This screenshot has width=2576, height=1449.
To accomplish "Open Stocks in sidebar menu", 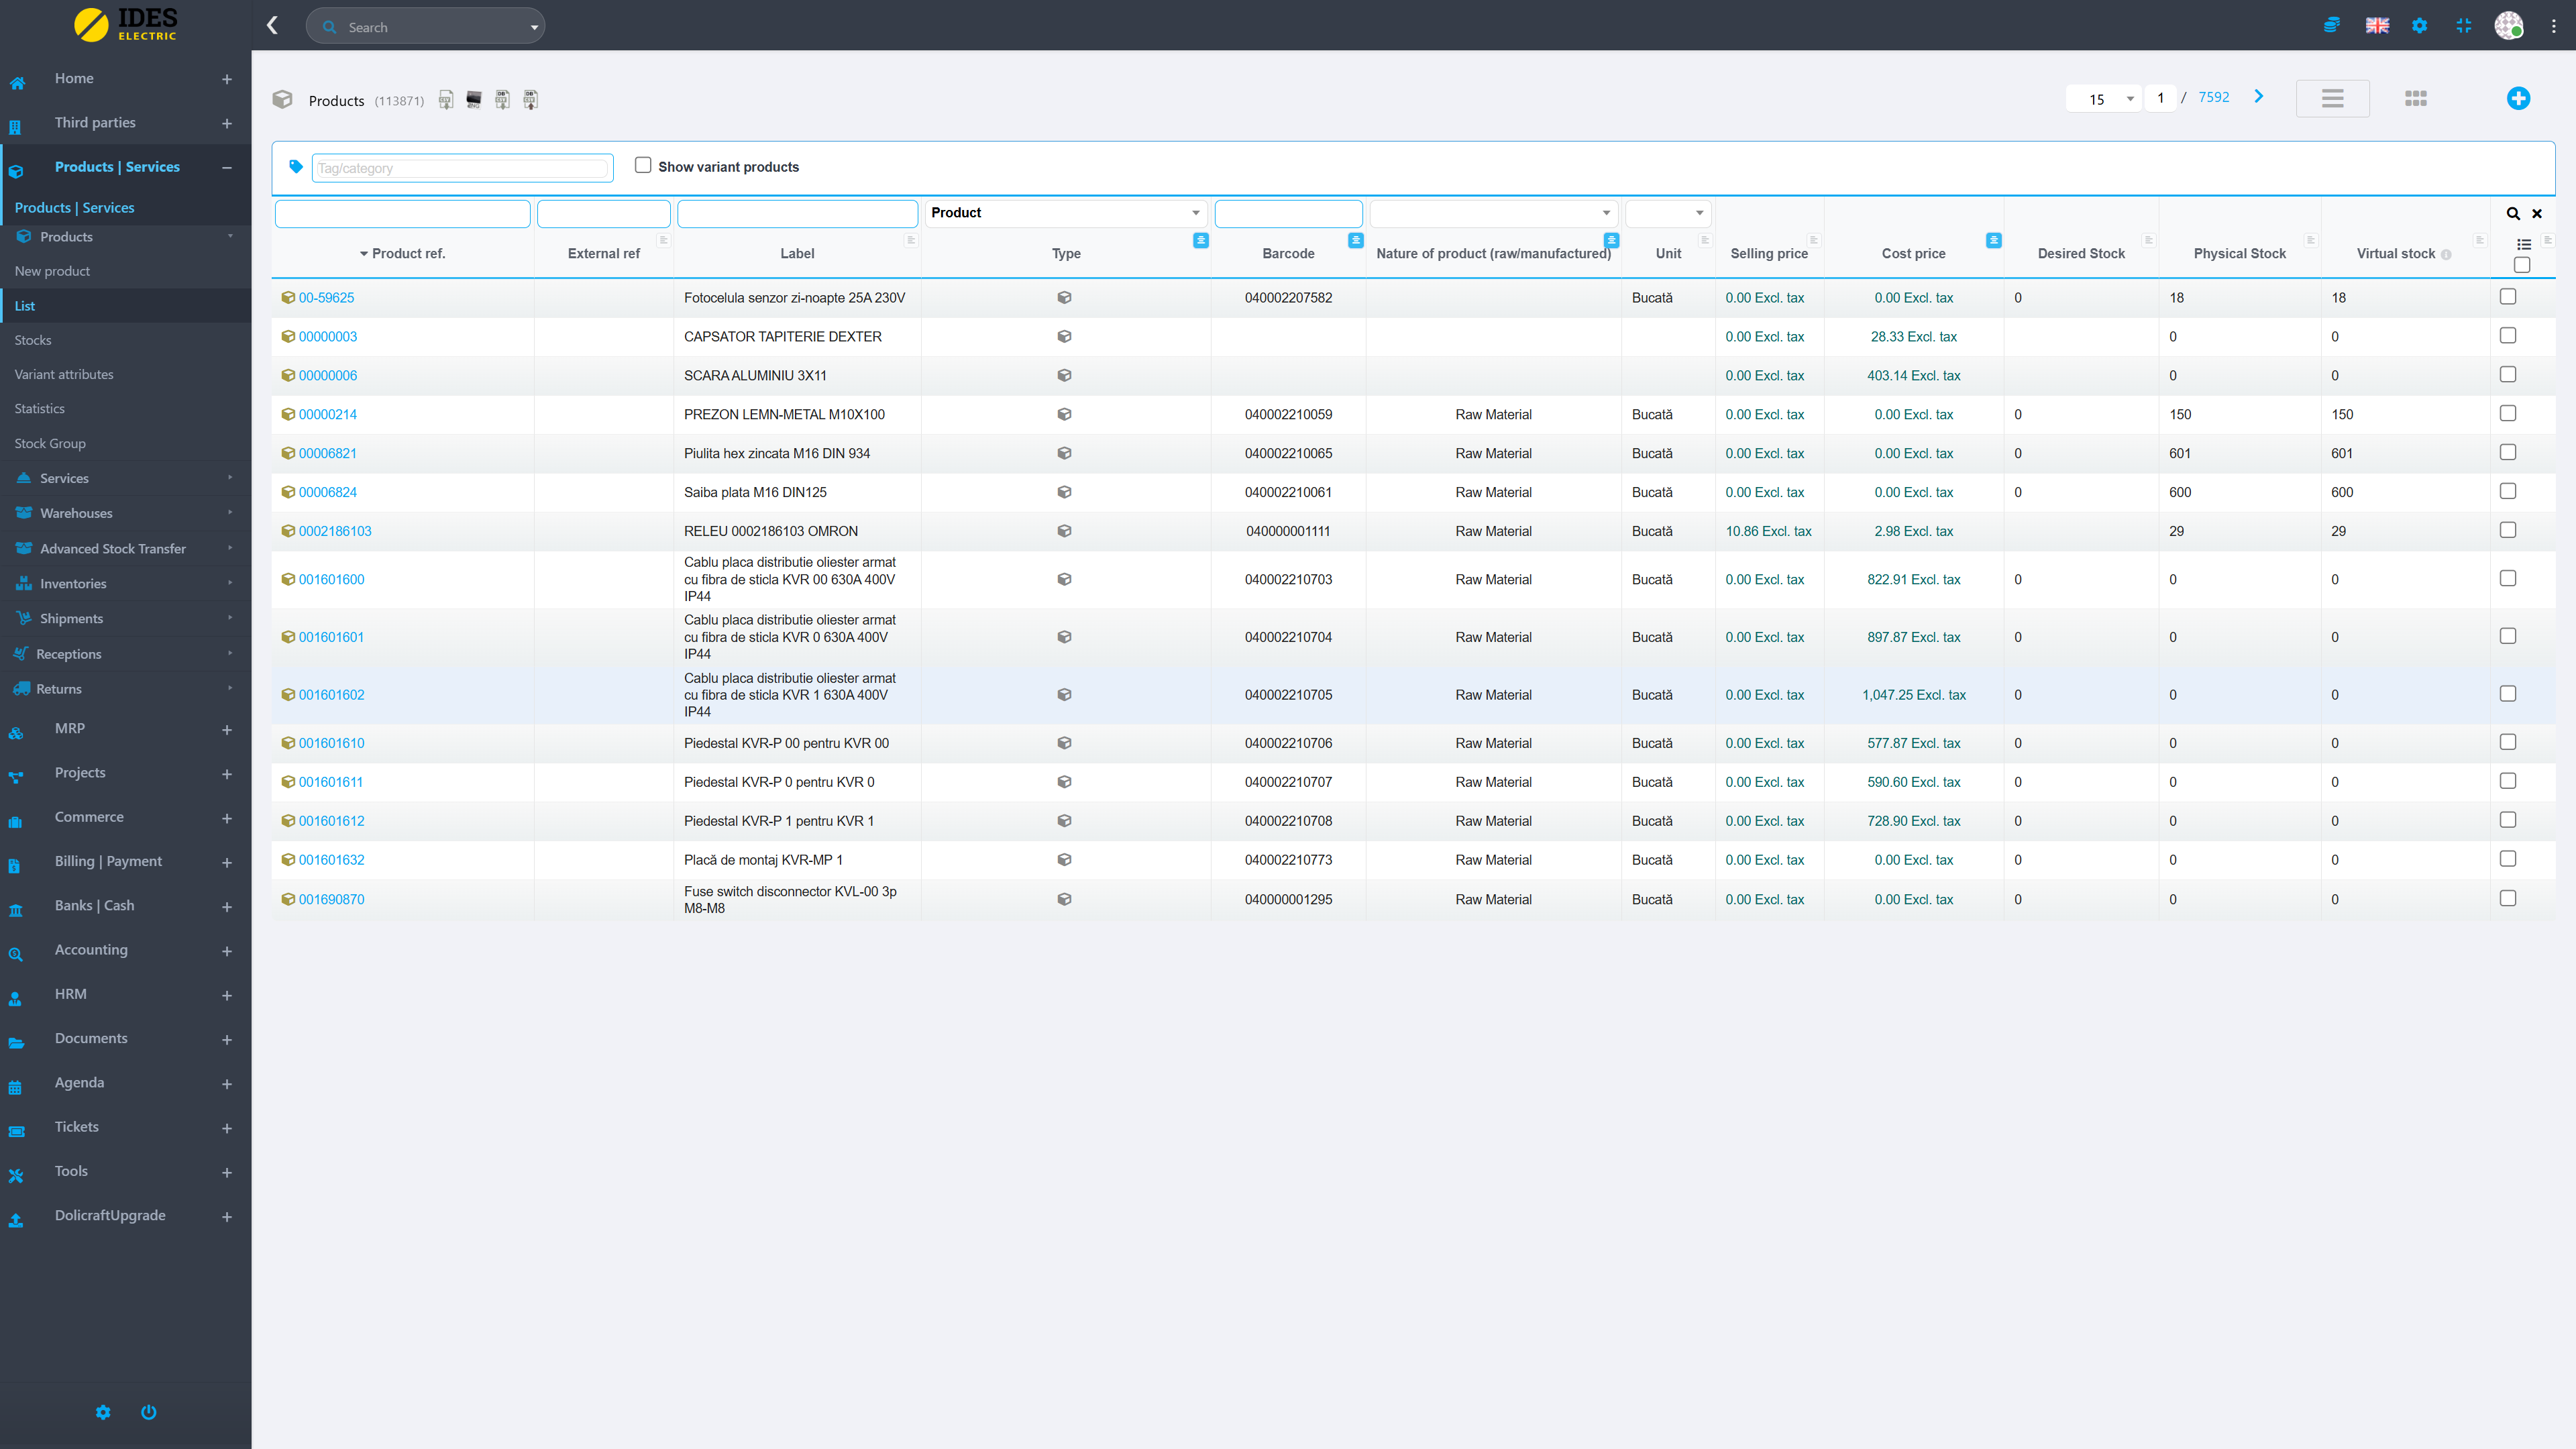I will click(x=33, y=340).
